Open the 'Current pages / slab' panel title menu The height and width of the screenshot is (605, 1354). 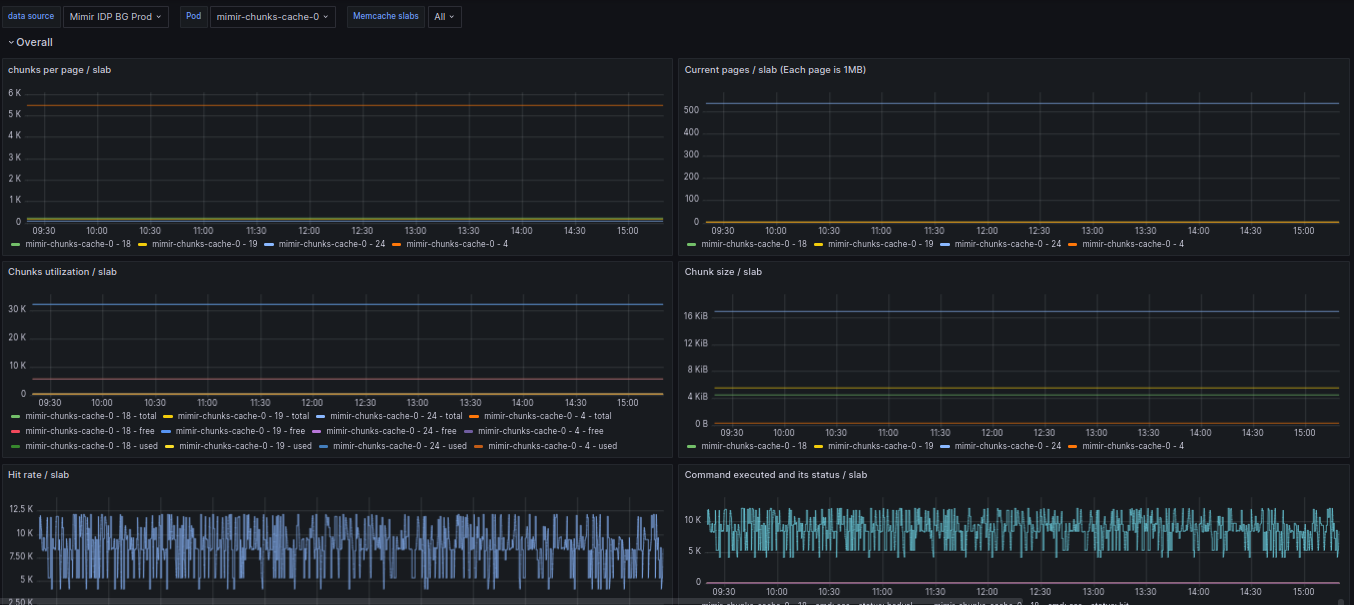(774, 70)
